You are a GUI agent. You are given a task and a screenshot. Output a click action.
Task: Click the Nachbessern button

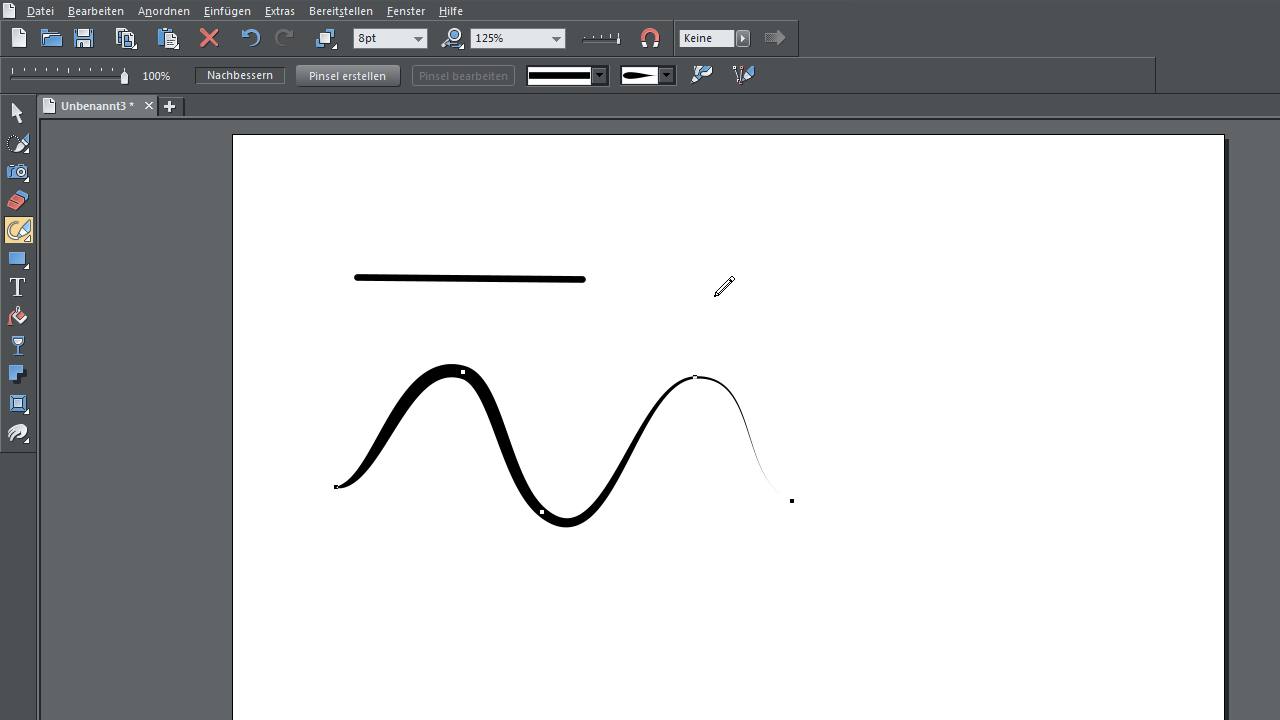(x=240, y=75)
